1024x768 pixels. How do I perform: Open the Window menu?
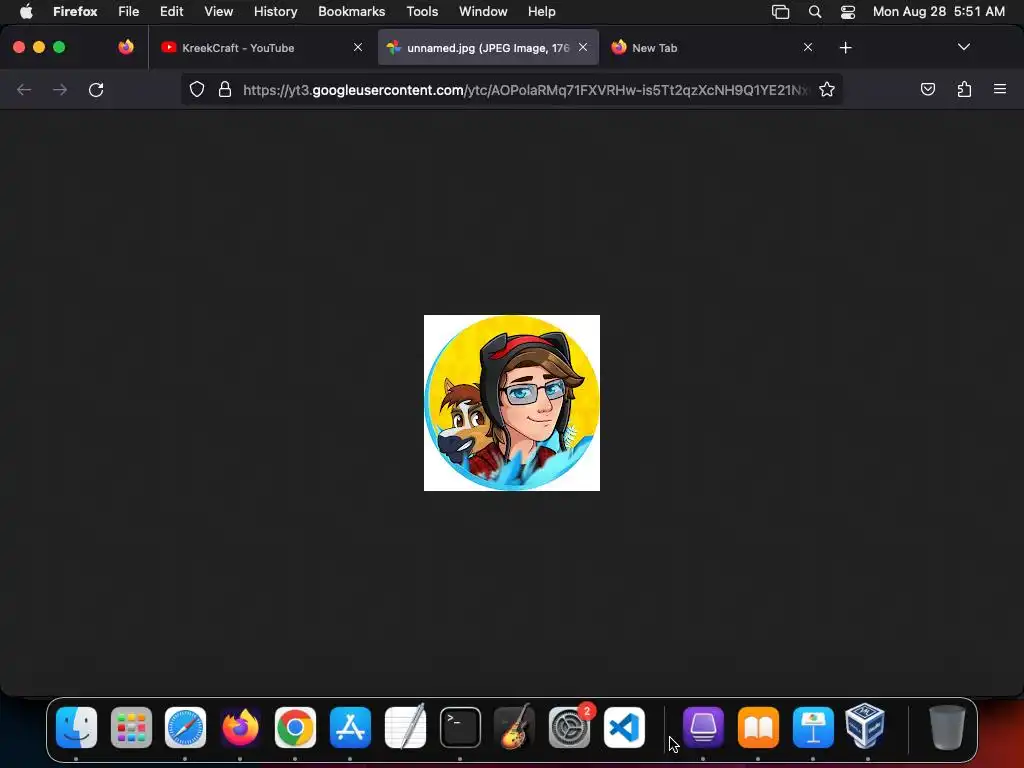483,11
